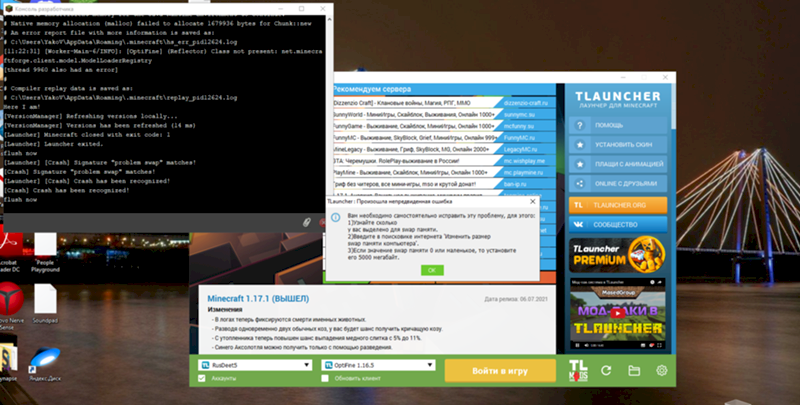
Task: Click the refresh icon in the bottom bar
Action: pos(606,370)
